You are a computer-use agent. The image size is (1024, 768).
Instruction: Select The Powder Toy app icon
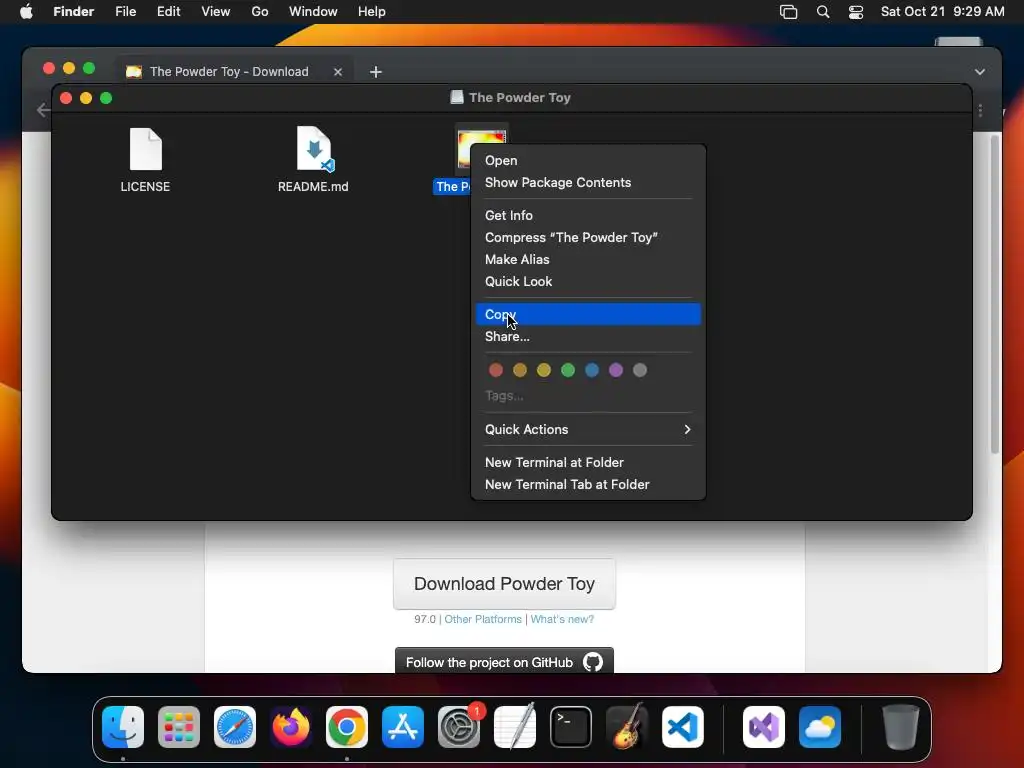point(481,149)
